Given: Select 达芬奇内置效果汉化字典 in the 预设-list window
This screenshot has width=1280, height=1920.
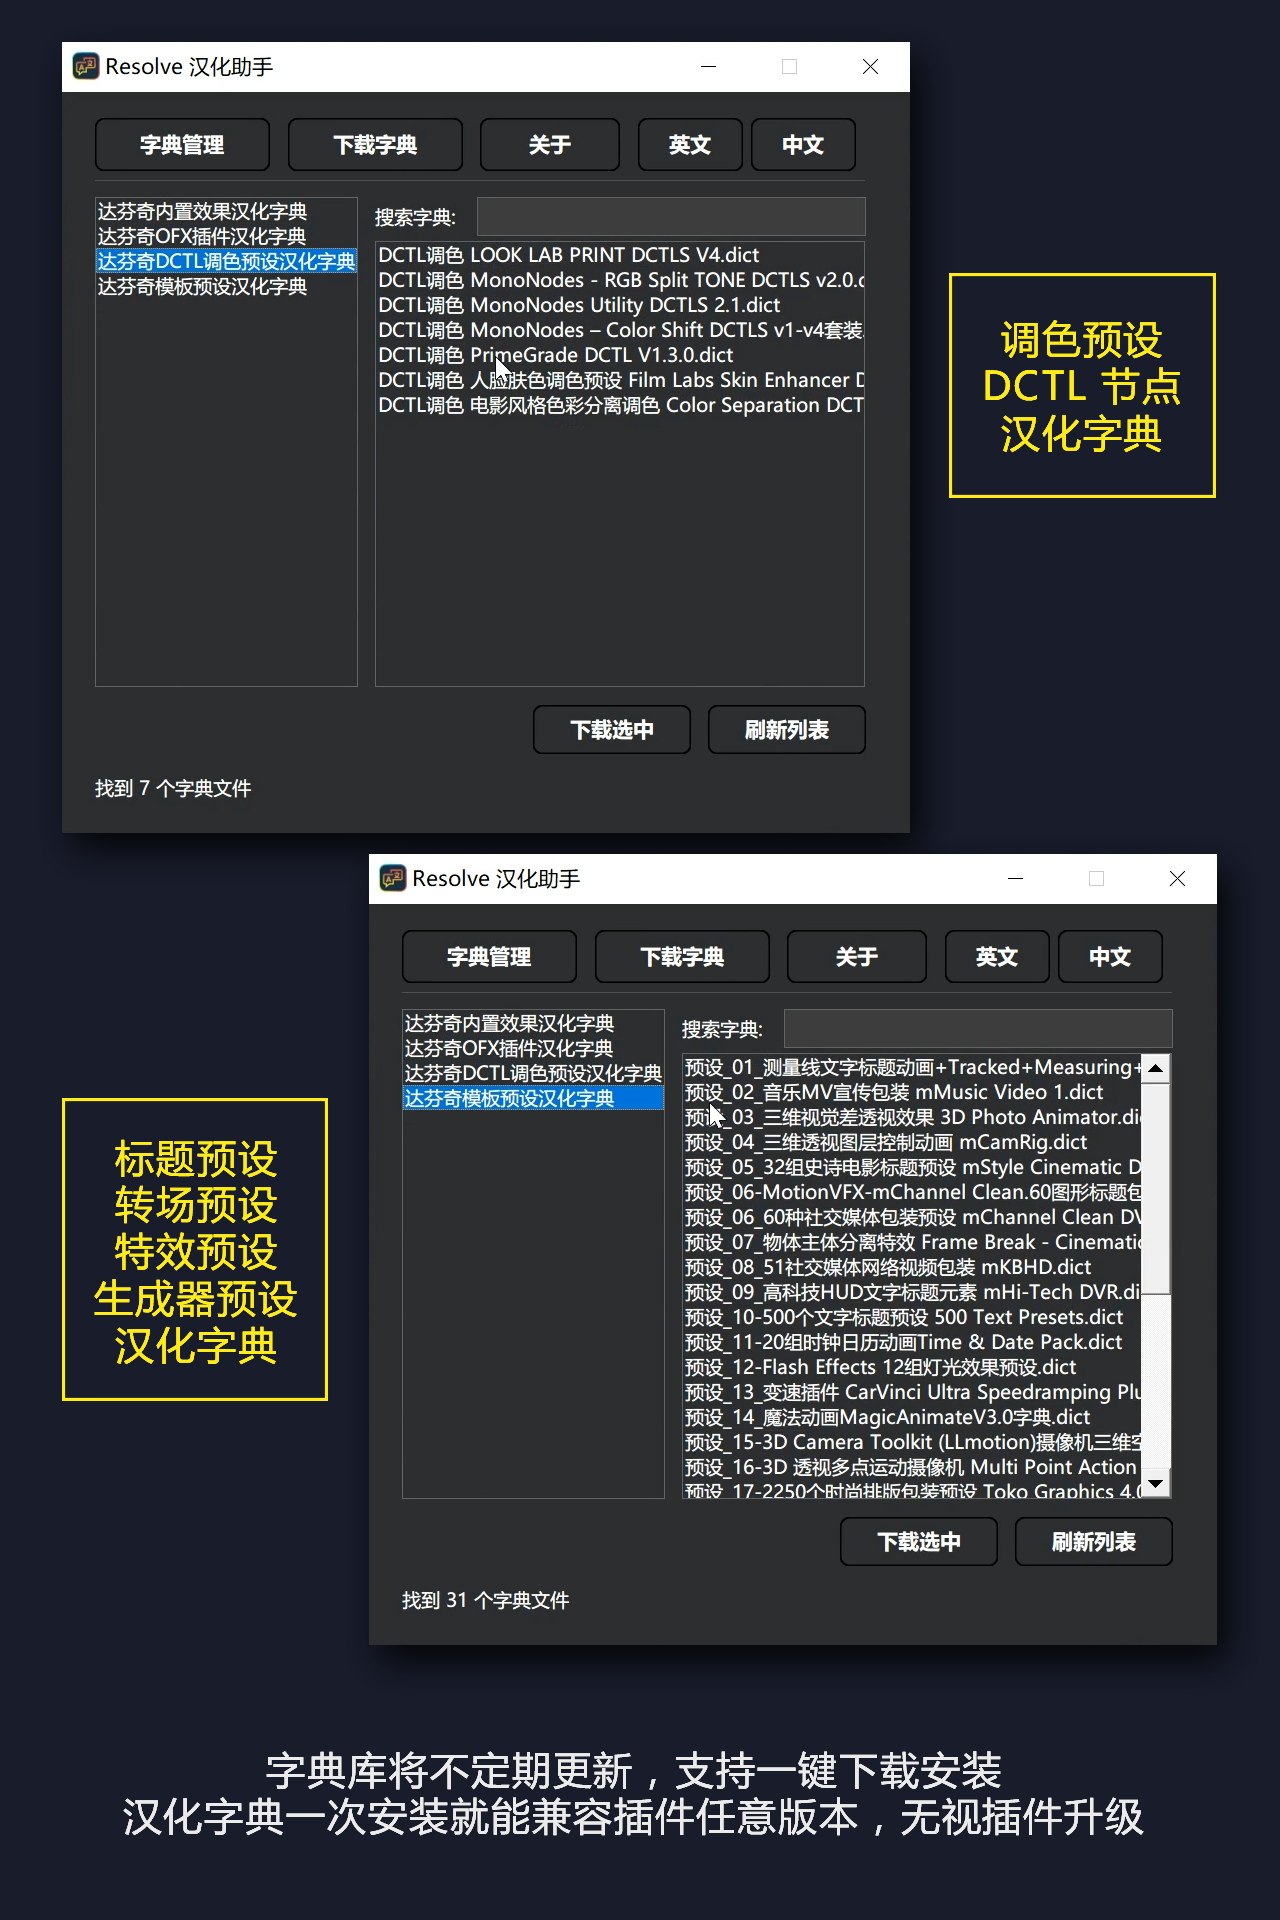Looking at the screenshot, I should [x=533, y=1023].
